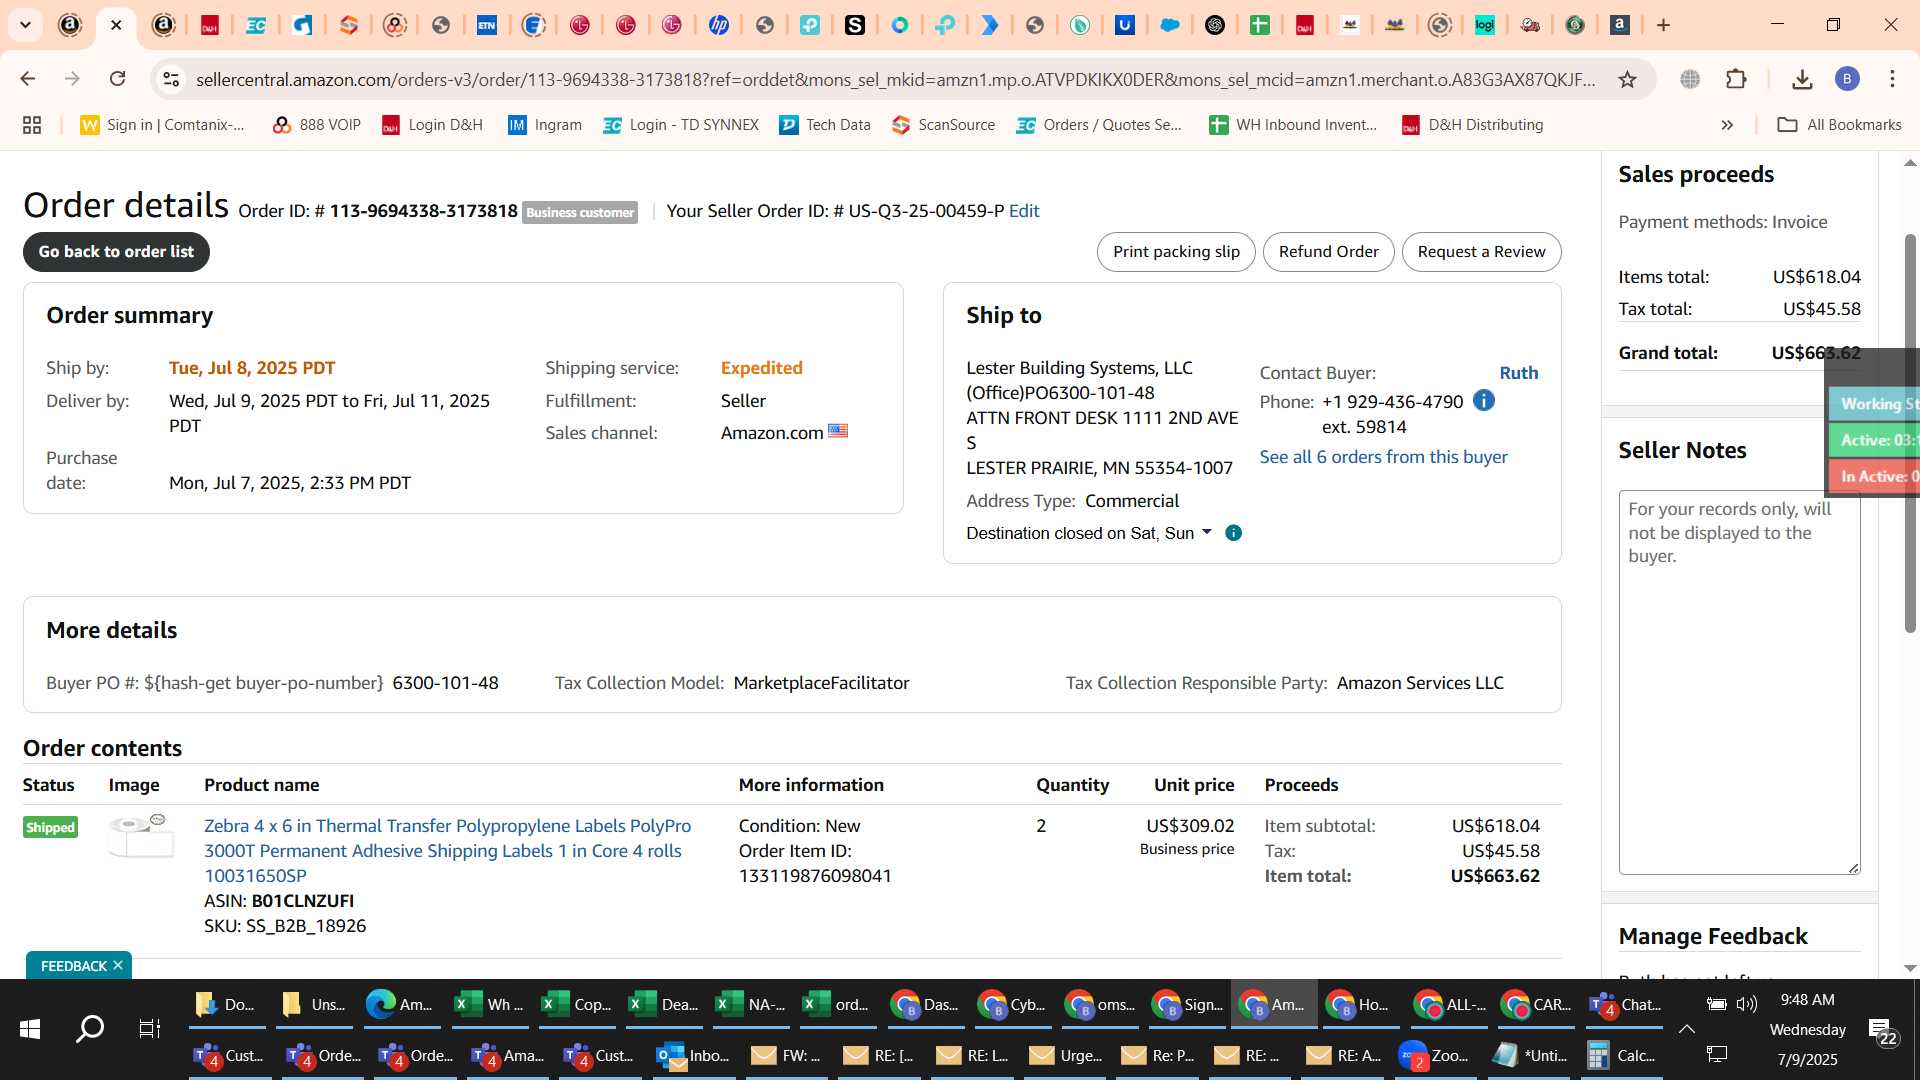Open the tab search dropdown arrow
This screenshot has width=1920, height=1080.
click(26, 25)
